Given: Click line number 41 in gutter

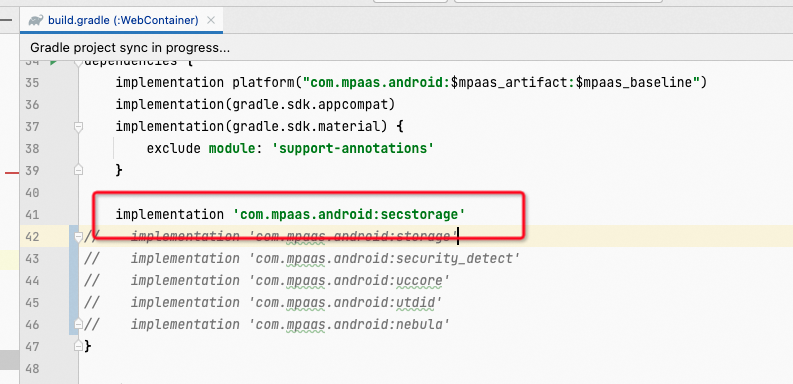Looking at the screenshot, I should (32, 215).
